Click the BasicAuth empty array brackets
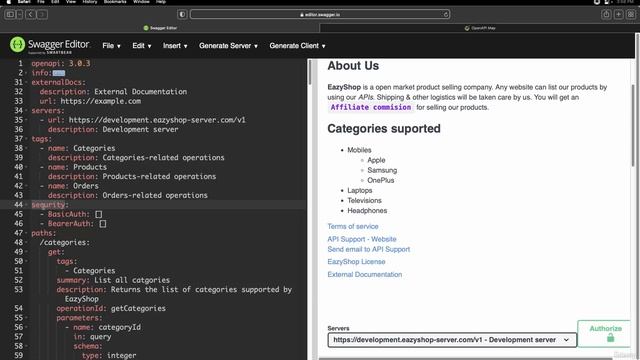640x360 pixels. tap(99, 214)
